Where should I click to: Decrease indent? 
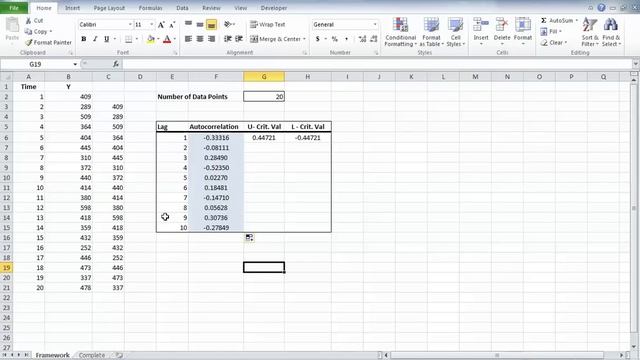tap(228, 39)
